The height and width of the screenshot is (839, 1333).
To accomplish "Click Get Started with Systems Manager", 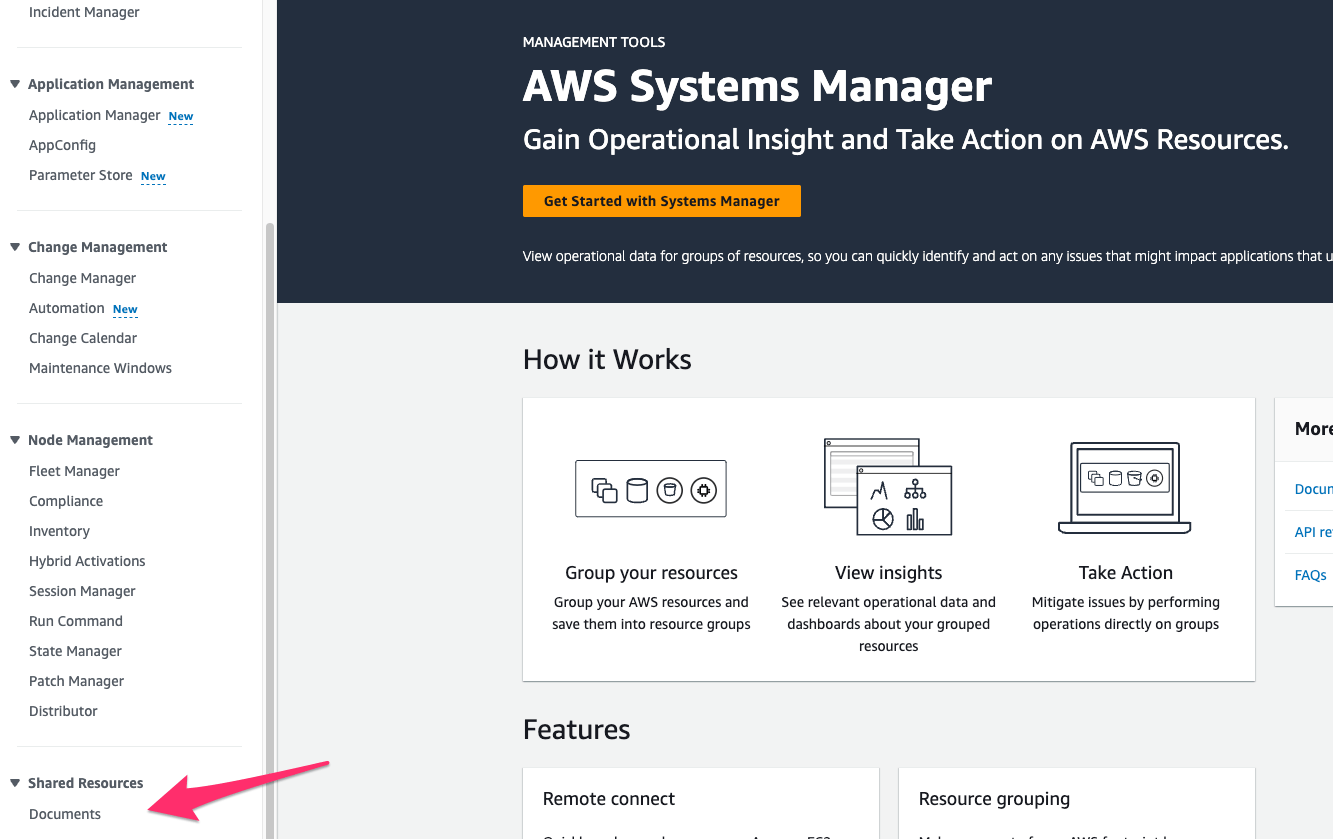I will click(662, 201).
